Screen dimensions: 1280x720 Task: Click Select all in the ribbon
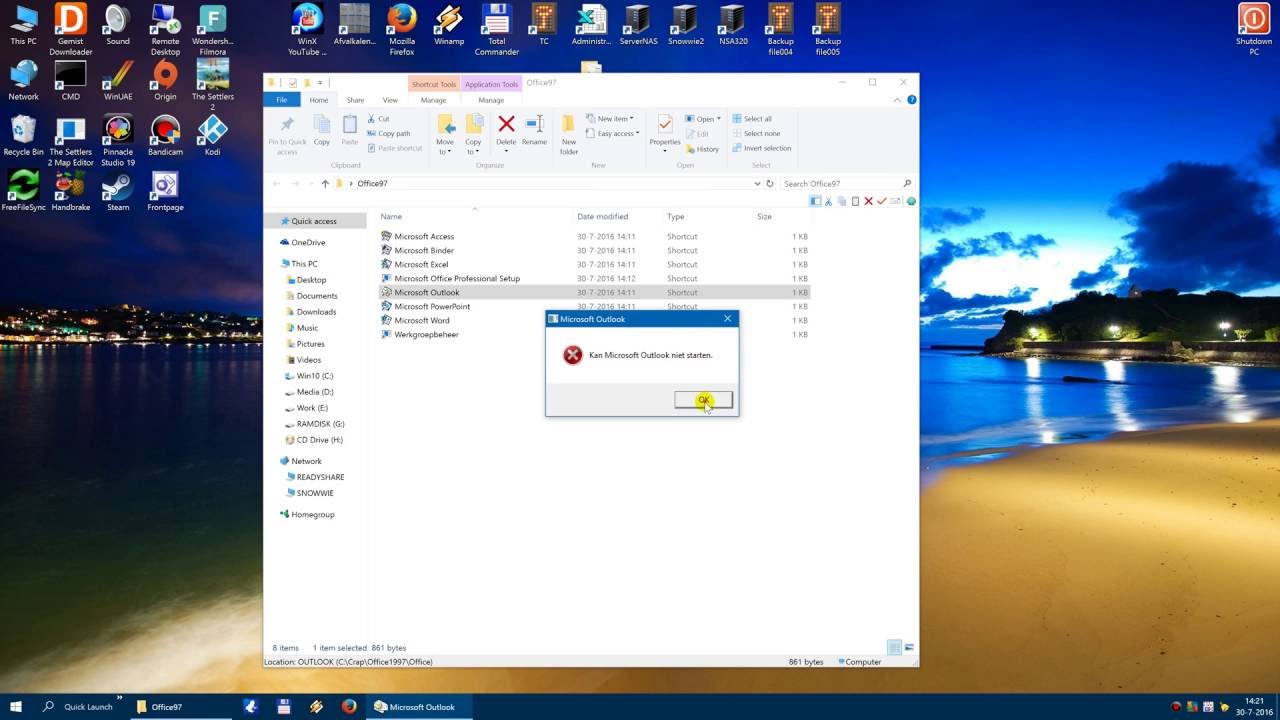click(752, 119)
